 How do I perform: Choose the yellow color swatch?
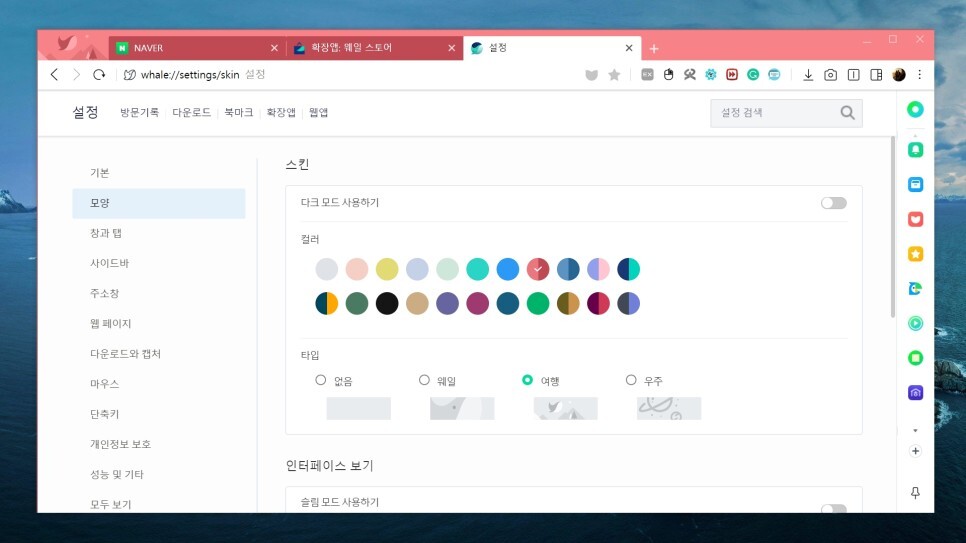387,269
